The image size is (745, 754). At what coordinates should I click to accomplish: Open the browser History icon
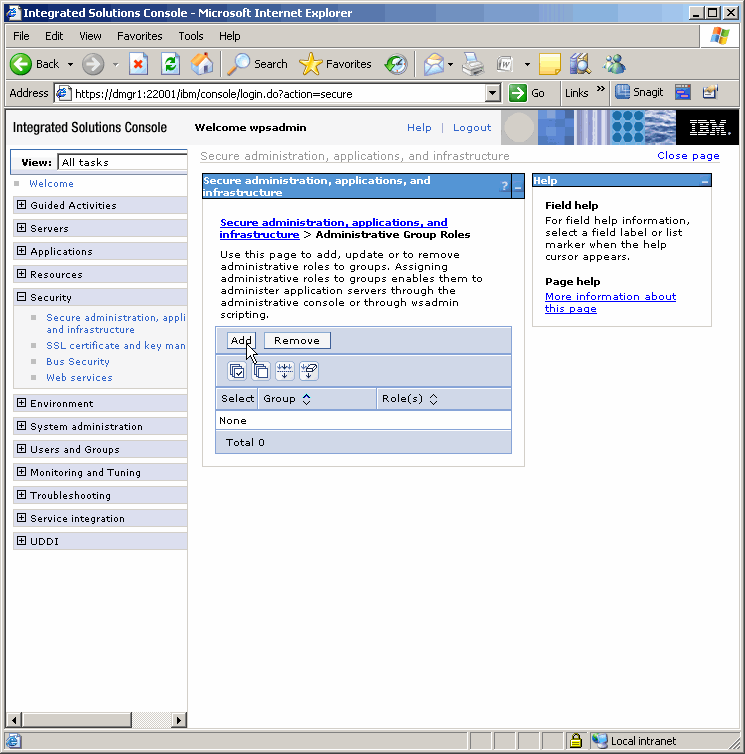[396, 64]
